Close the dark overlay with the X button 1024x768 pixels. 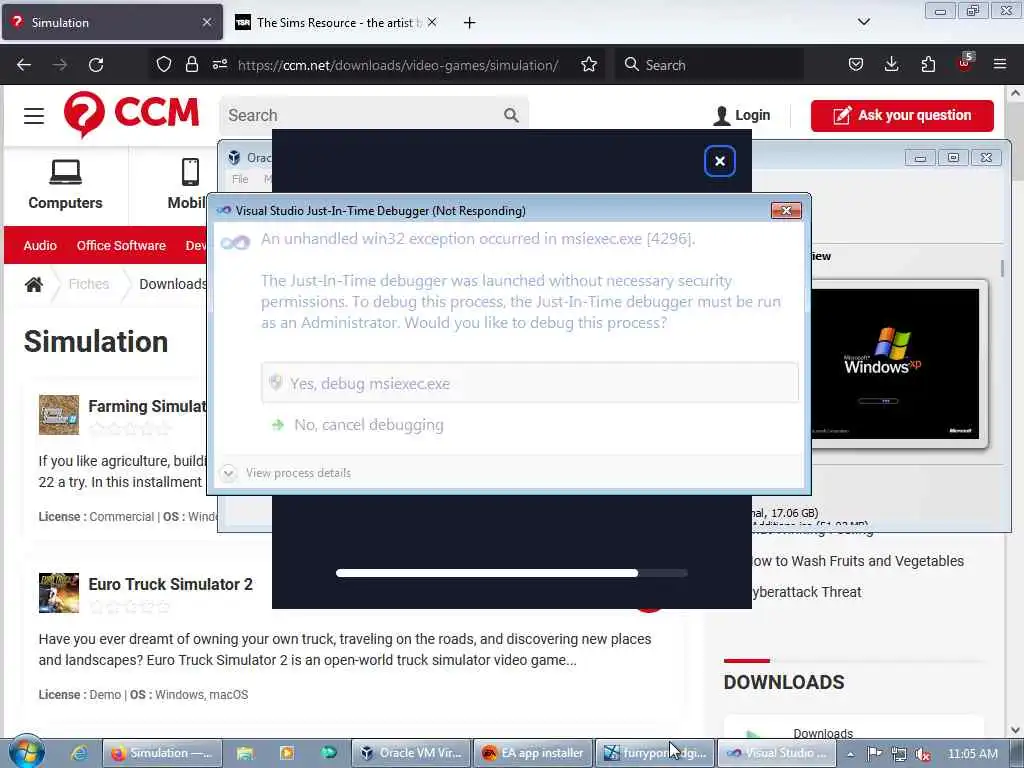[720, 161]
